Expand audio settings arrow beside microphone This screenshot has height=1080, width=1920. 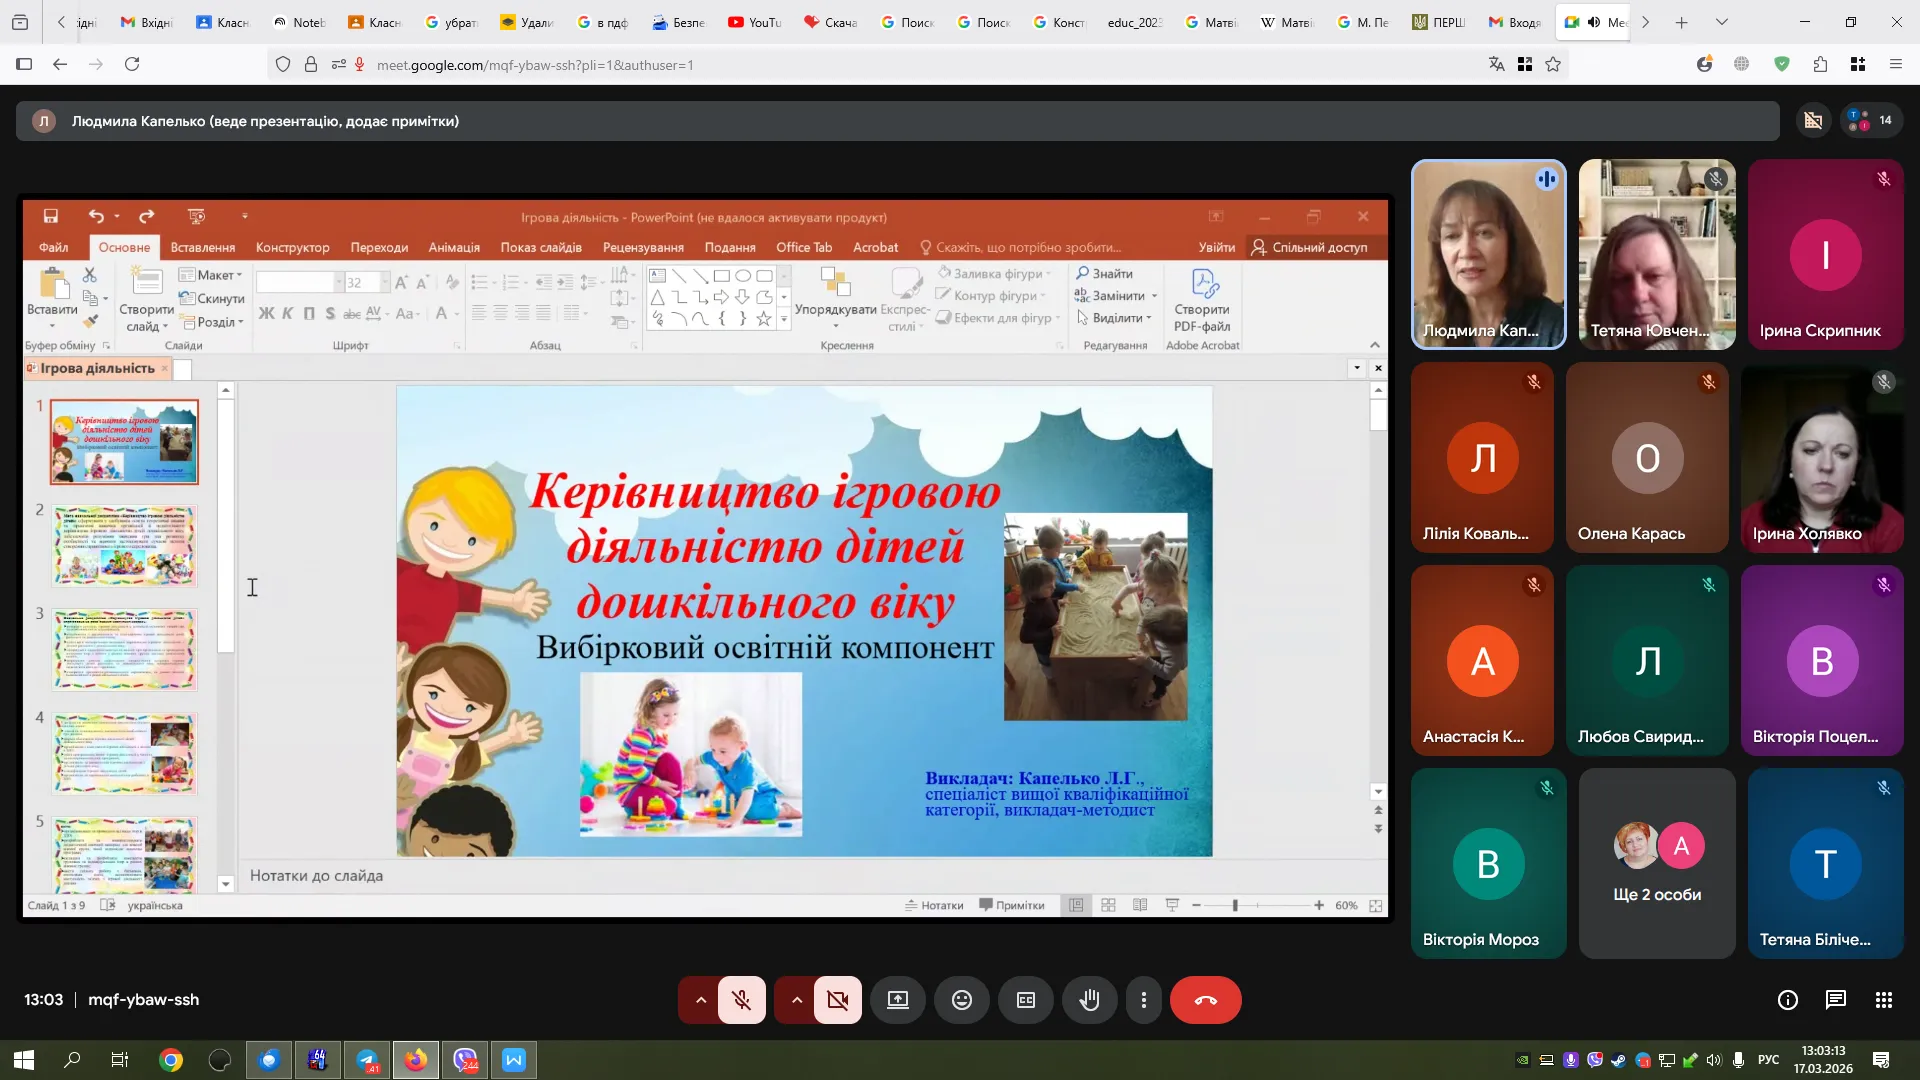pyautogui.click(x=700, y=1000)
